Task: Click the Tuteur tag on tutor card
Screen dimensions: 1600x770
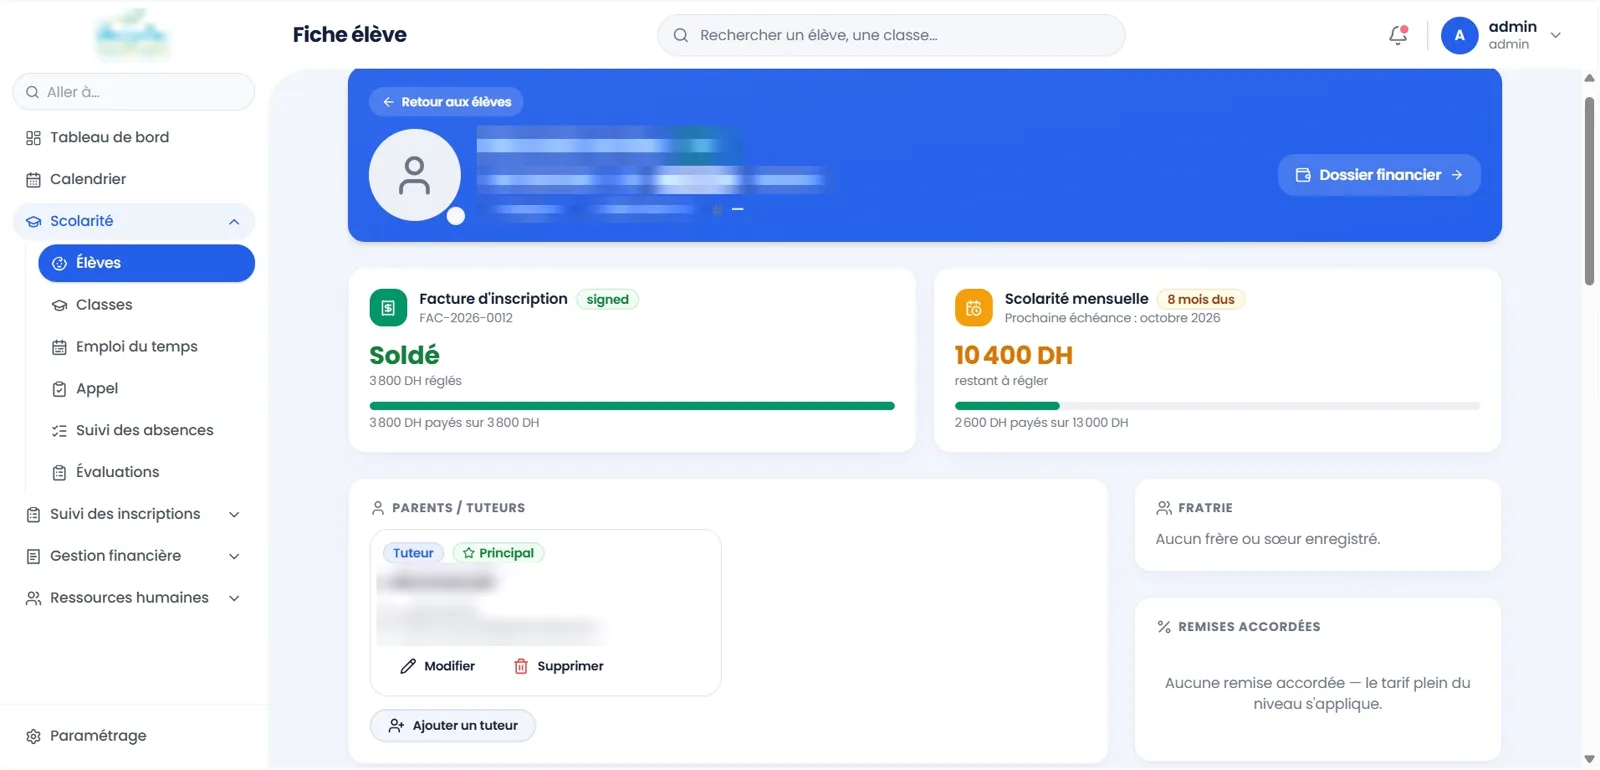Action: pyautogui.click(x=413, y=553)
